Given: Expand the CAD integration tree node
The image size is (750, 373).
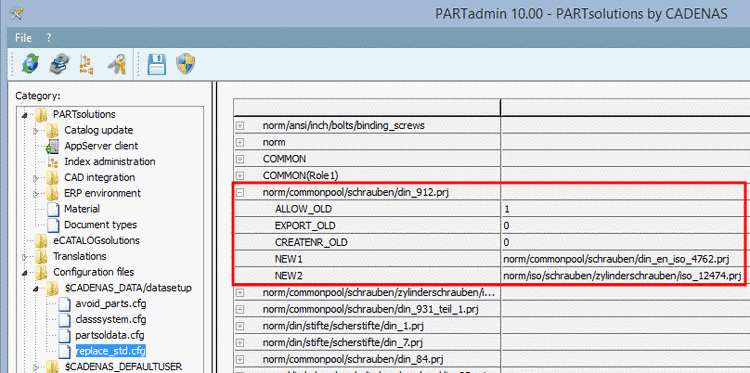Looking at the screenshot, I should (x=36, y=178).
